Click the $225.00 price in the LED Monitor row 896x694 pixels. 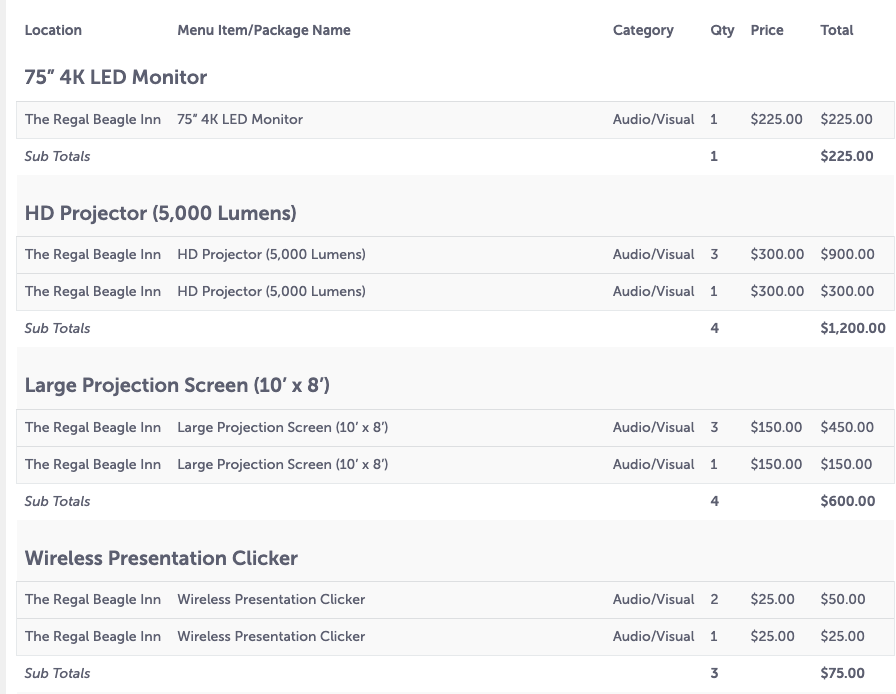click(x=777, y=119)
